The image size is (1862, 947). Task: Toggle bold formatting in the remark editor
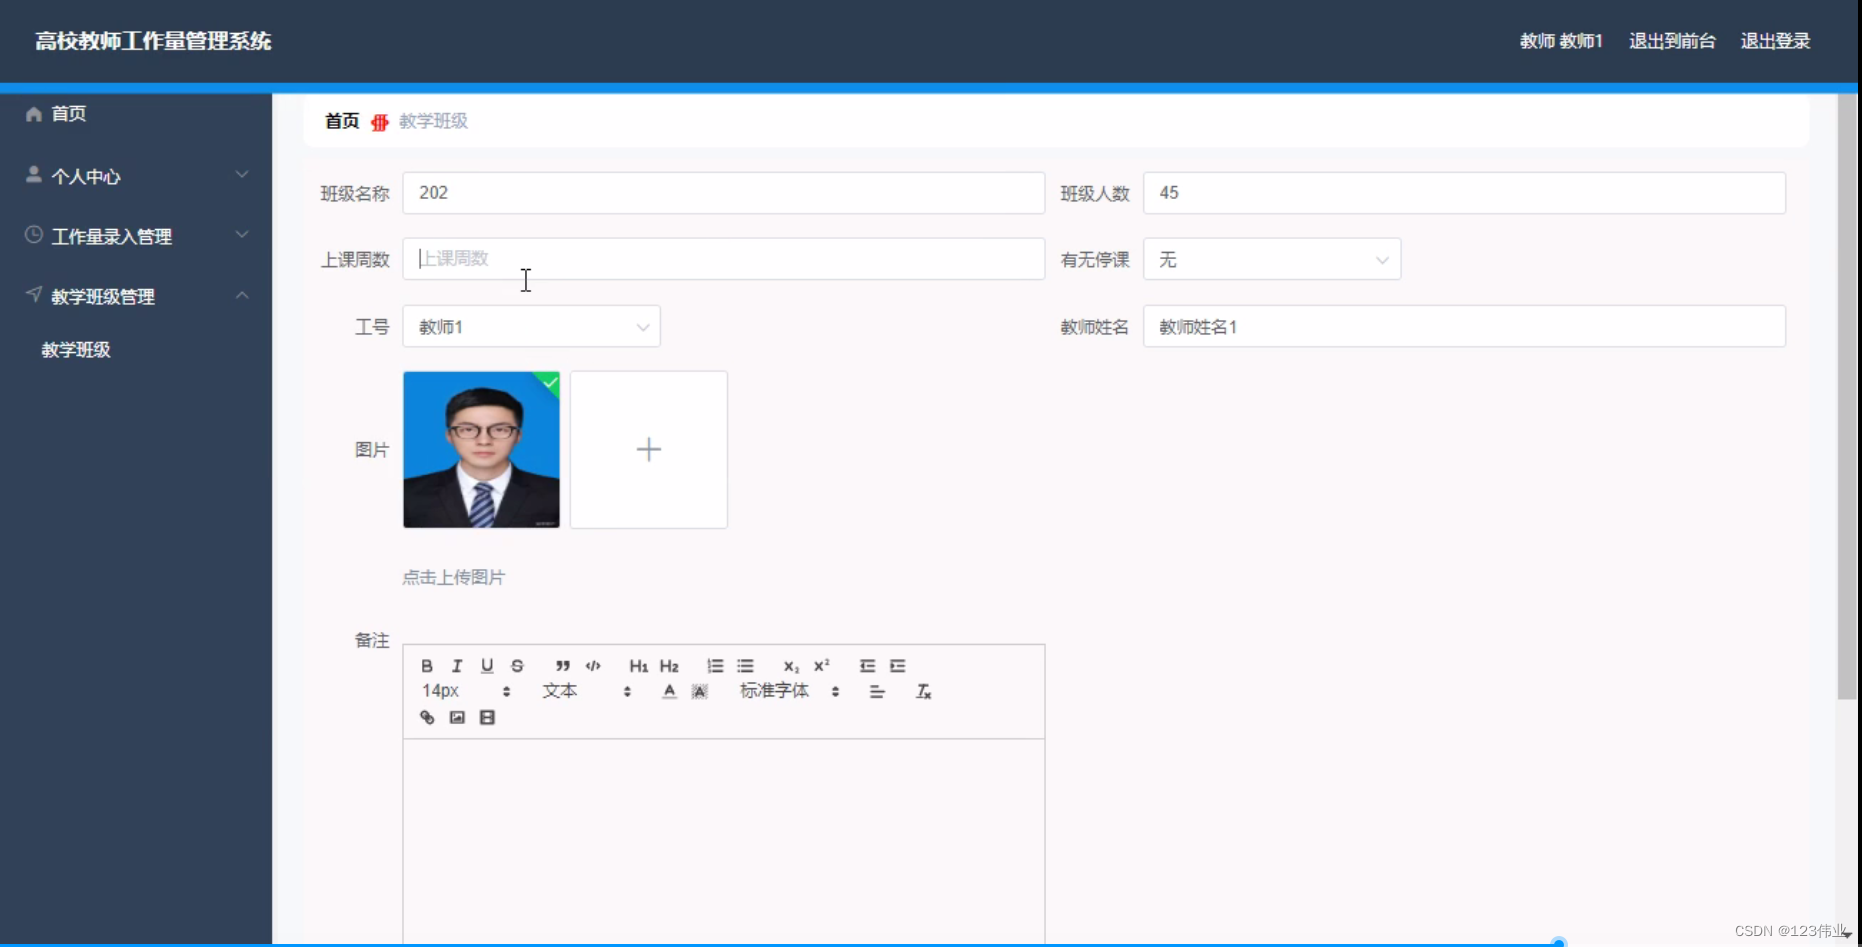point(427,665)
